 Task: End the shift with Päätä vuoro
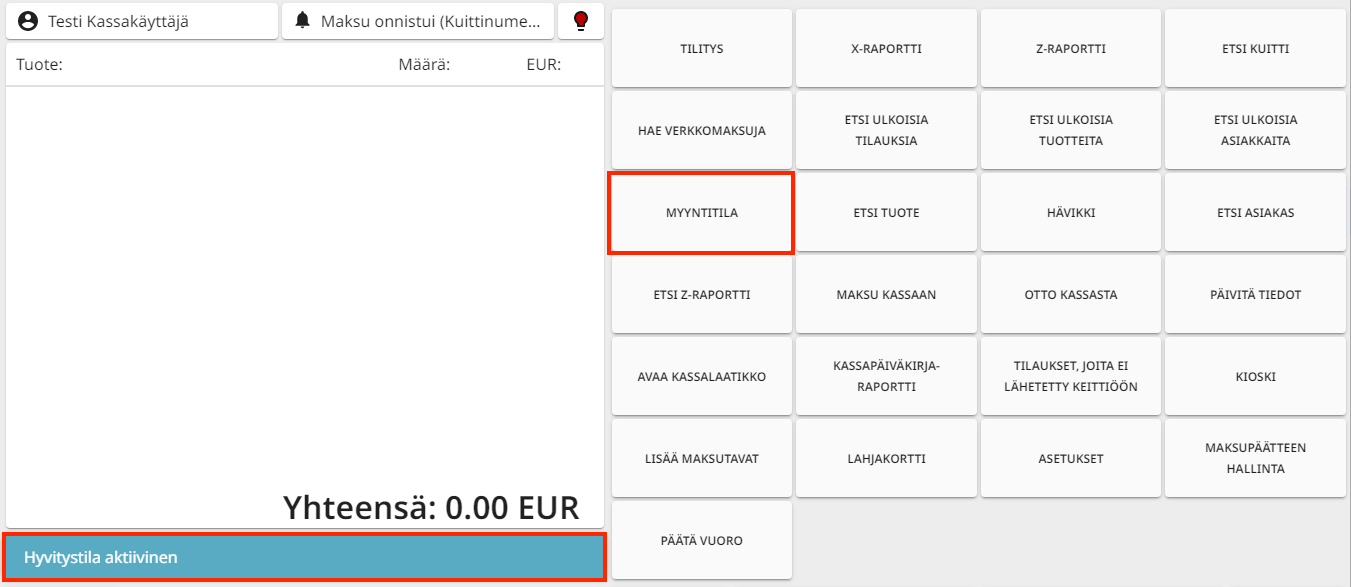click(701, 541)
